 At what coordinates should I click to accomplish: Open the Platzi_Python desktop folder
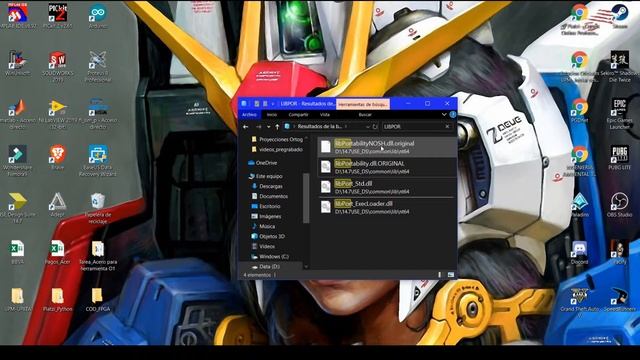[58, 300]
